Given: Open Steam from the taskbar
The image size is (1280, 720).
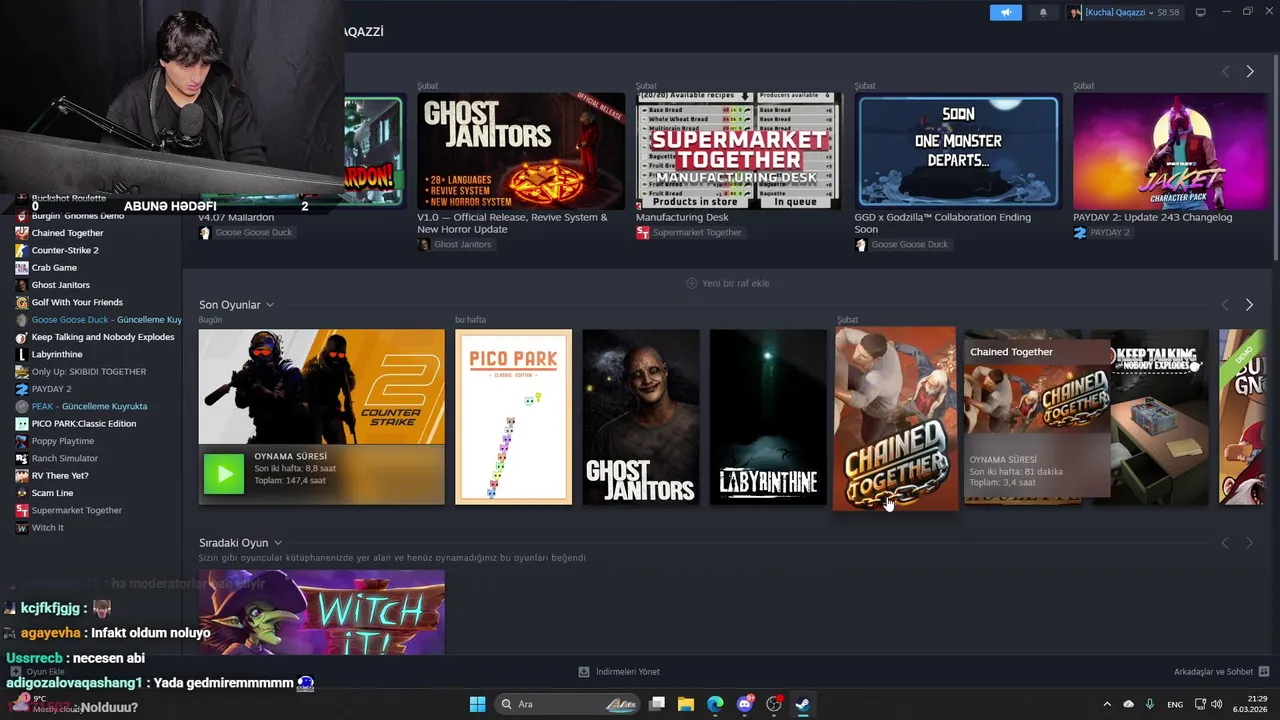Looking at the screenshot, I should click(x=803, y=704).
